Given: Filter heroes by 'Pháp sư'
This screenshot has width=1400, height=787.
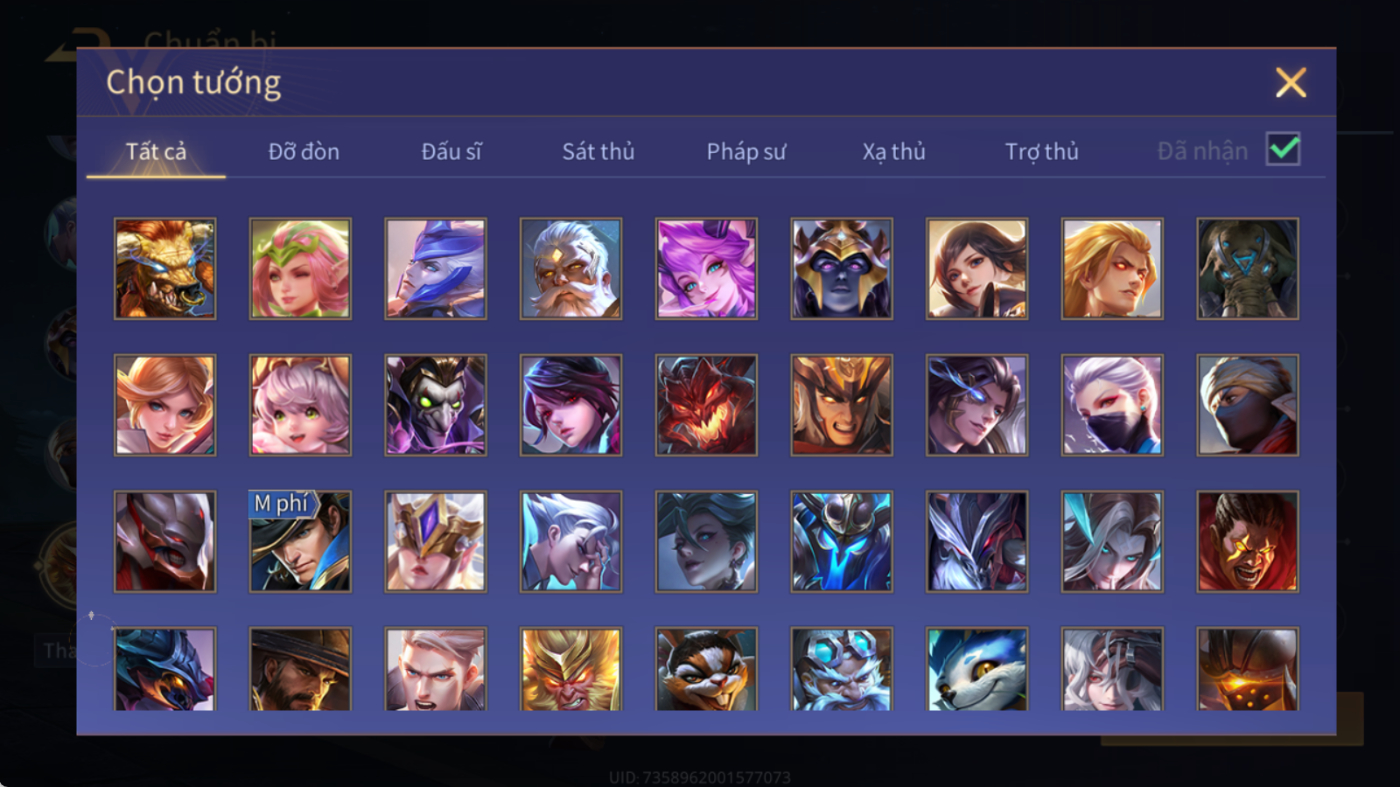Looking at the screenshot, I should coord(746,152).
